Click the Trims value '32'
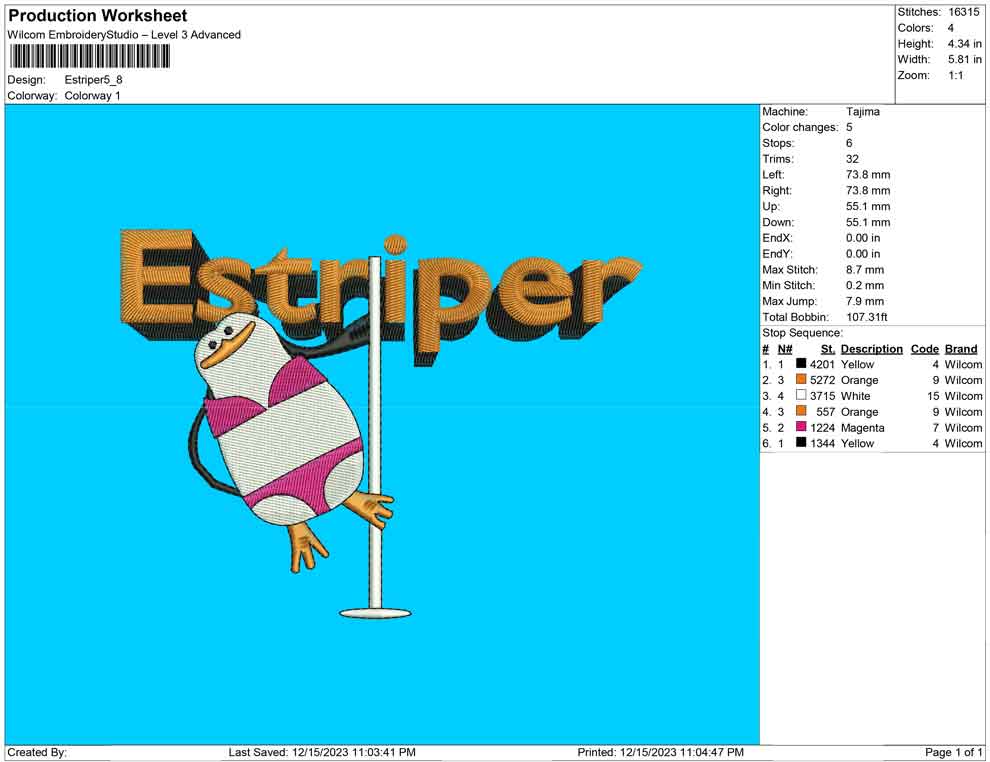 (x=852, y=158)
